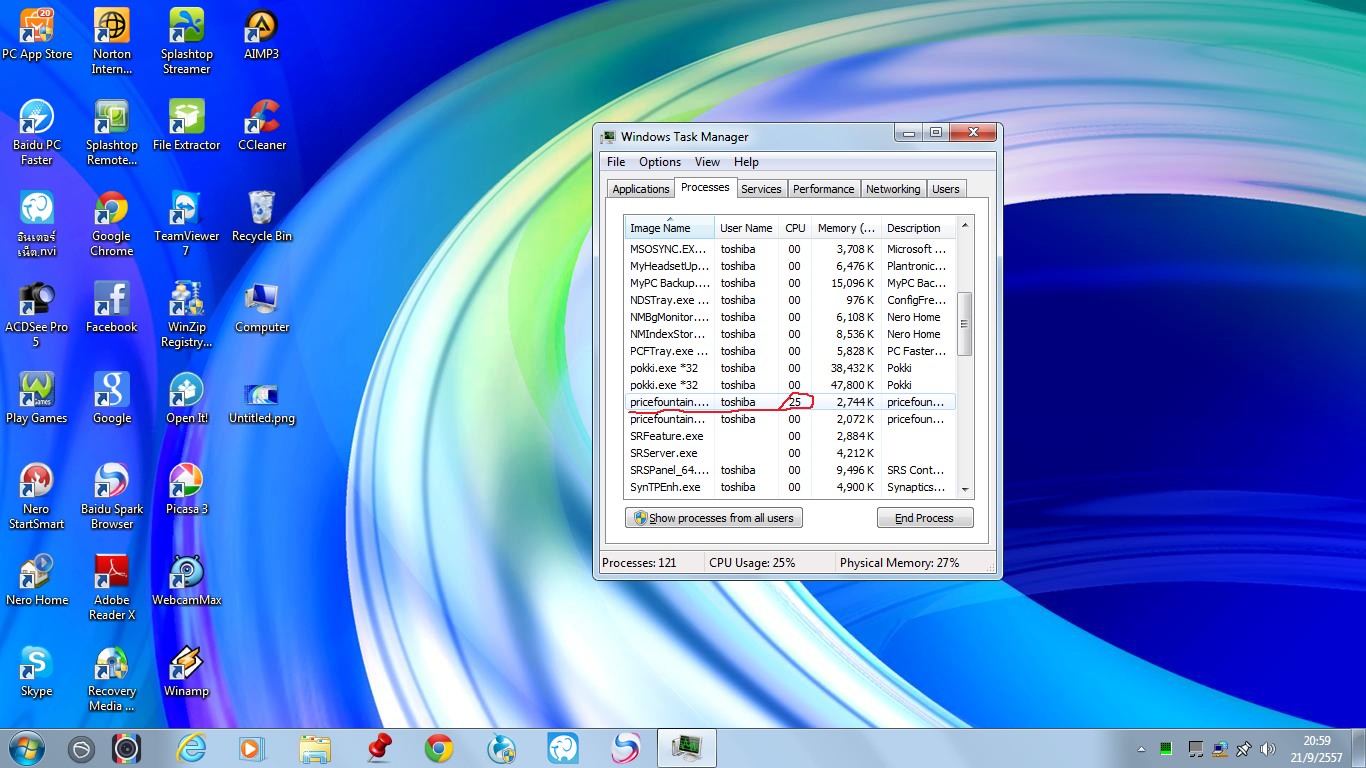Open the Options menu
This screenshot has width=1366, height=768.
pyautogui.click(x=659, y=162)
